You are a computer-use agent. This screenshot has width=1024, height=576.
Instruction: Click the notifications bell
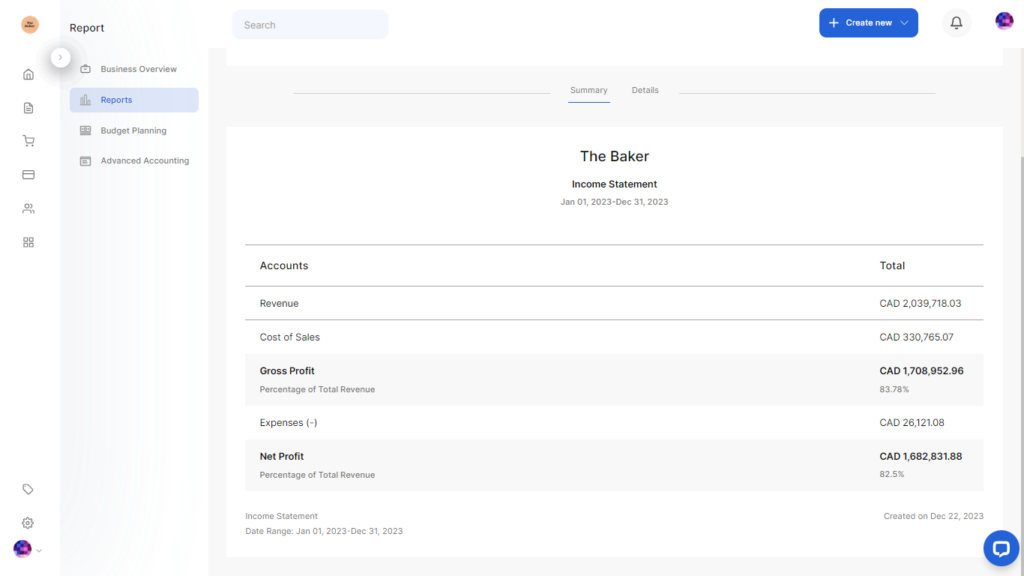coord(955,22)
